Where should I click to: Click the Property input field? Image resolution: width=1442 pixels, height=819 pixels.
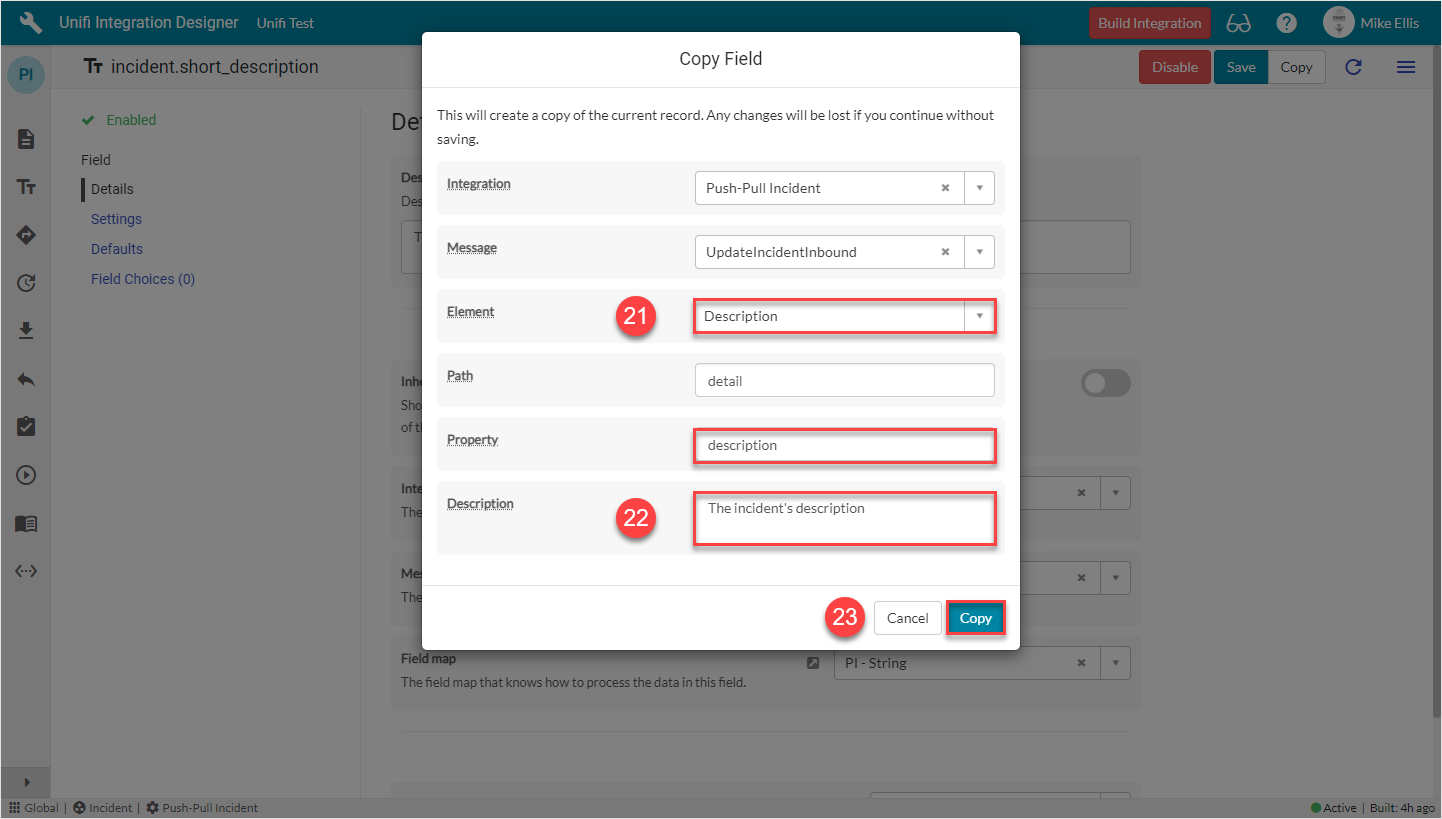tap(844, 445)
